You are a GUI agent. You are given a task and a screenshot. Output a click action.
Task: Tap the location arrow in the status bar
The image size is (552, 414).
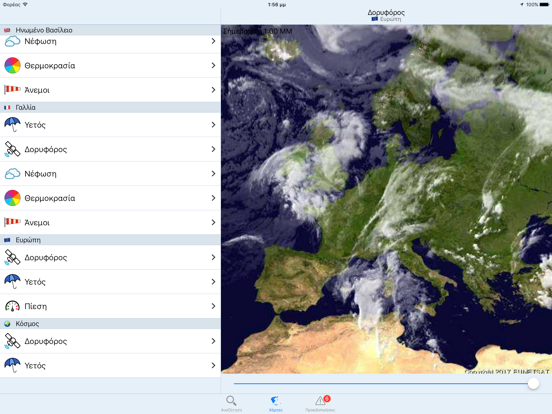(x=522, y=5)
